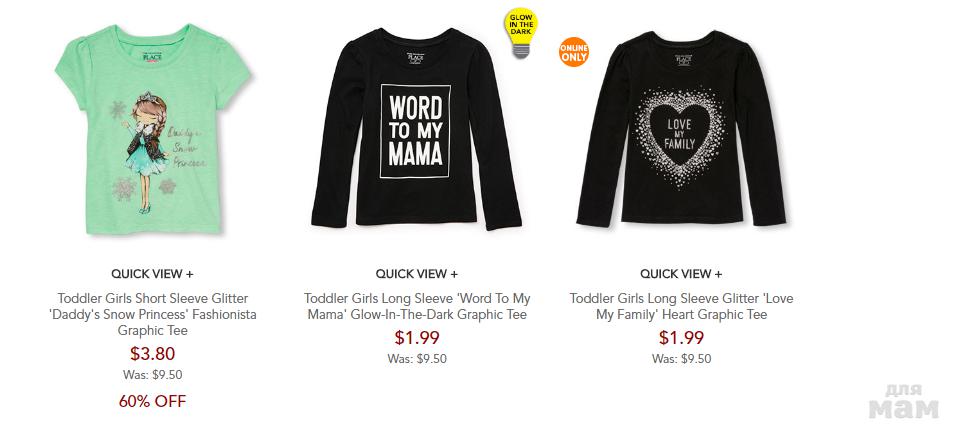Screen dimensions: 954x433
Task: Click 'Was: $9.50' under Word To My Mama tee
Action: point(417,358)
